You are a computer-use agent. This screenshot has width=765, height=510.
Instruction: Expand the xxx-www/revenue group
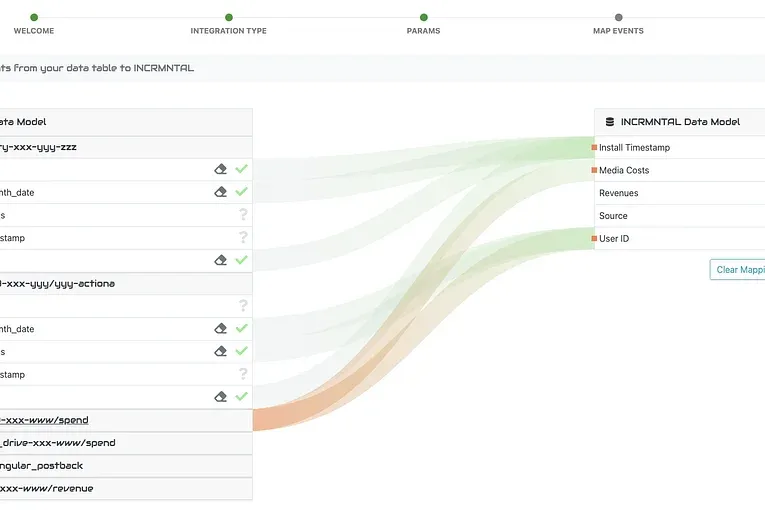[126, 489]
